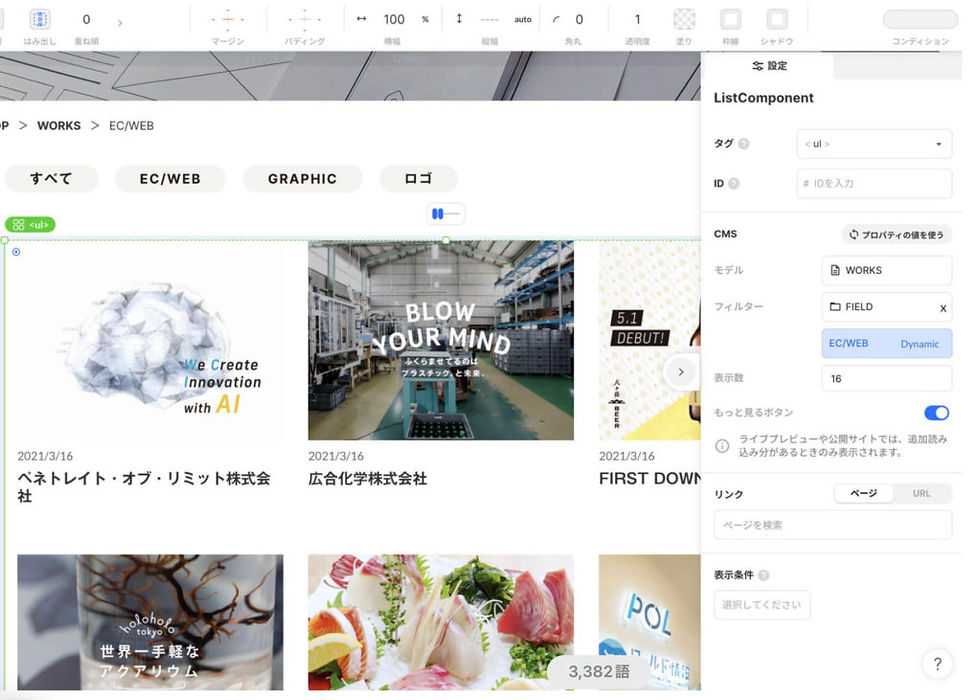The height and width of the screenshot is (700, 980).
Task: Open the help question mark button
Action: tap(938, 663)
